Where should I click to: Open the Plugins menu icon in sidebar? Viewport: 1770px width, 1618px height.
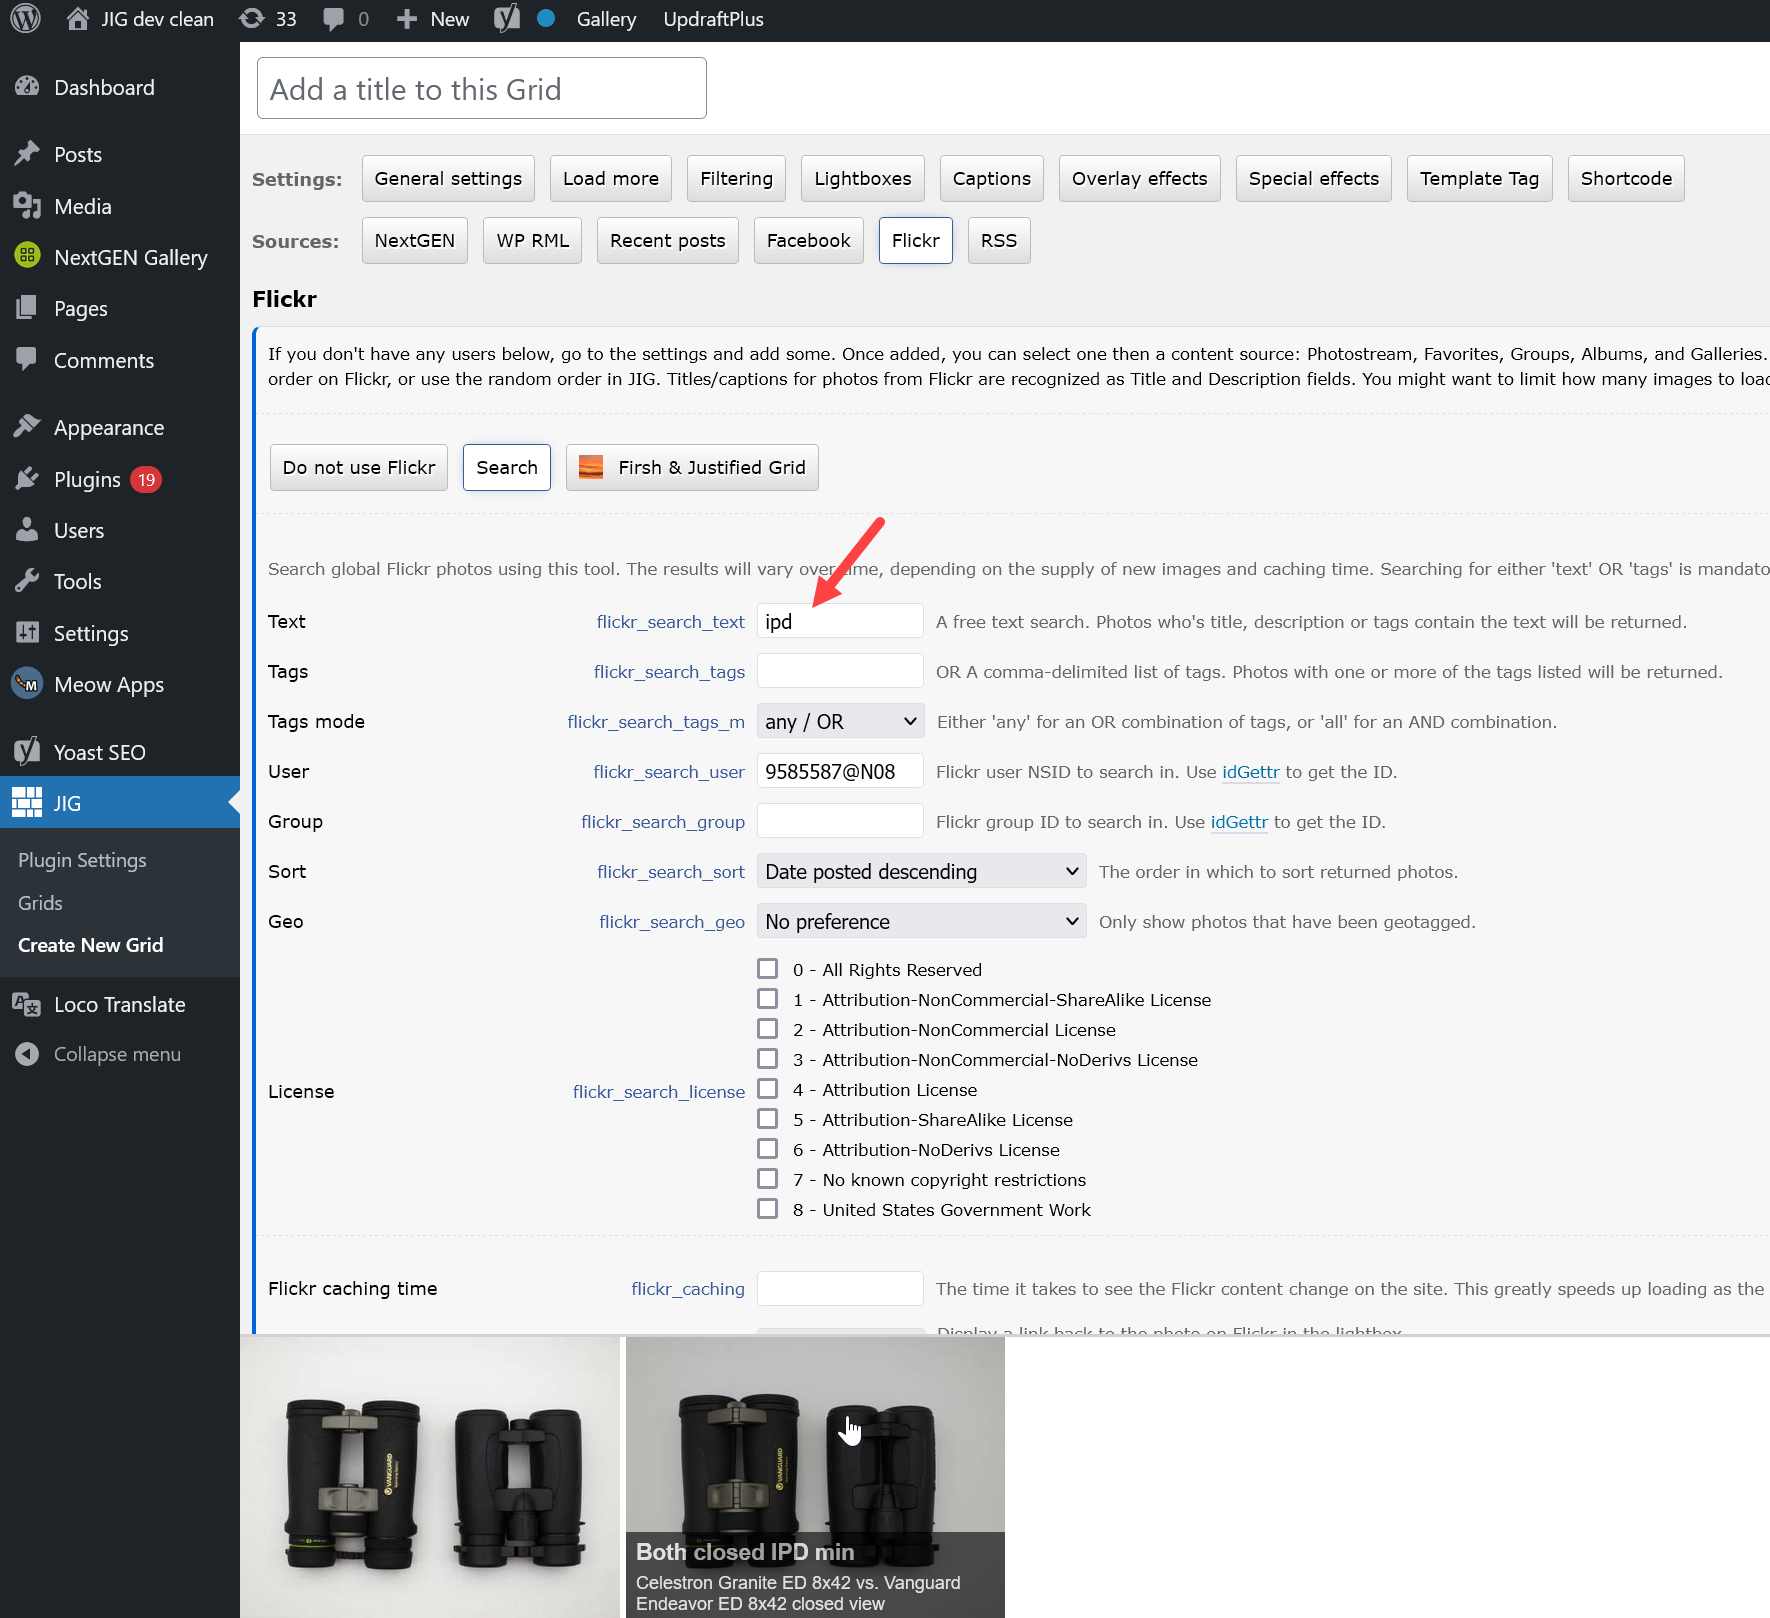[x=27, y=479]
